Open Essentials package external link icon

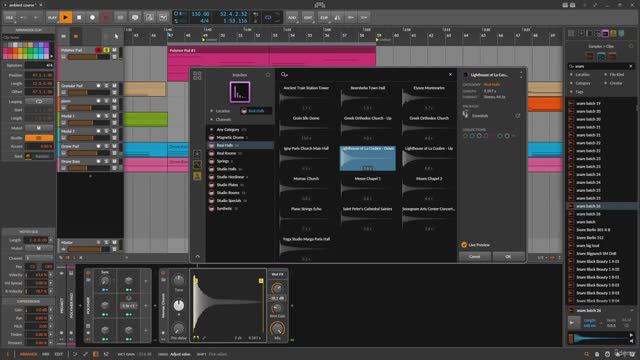click(518, 116)
